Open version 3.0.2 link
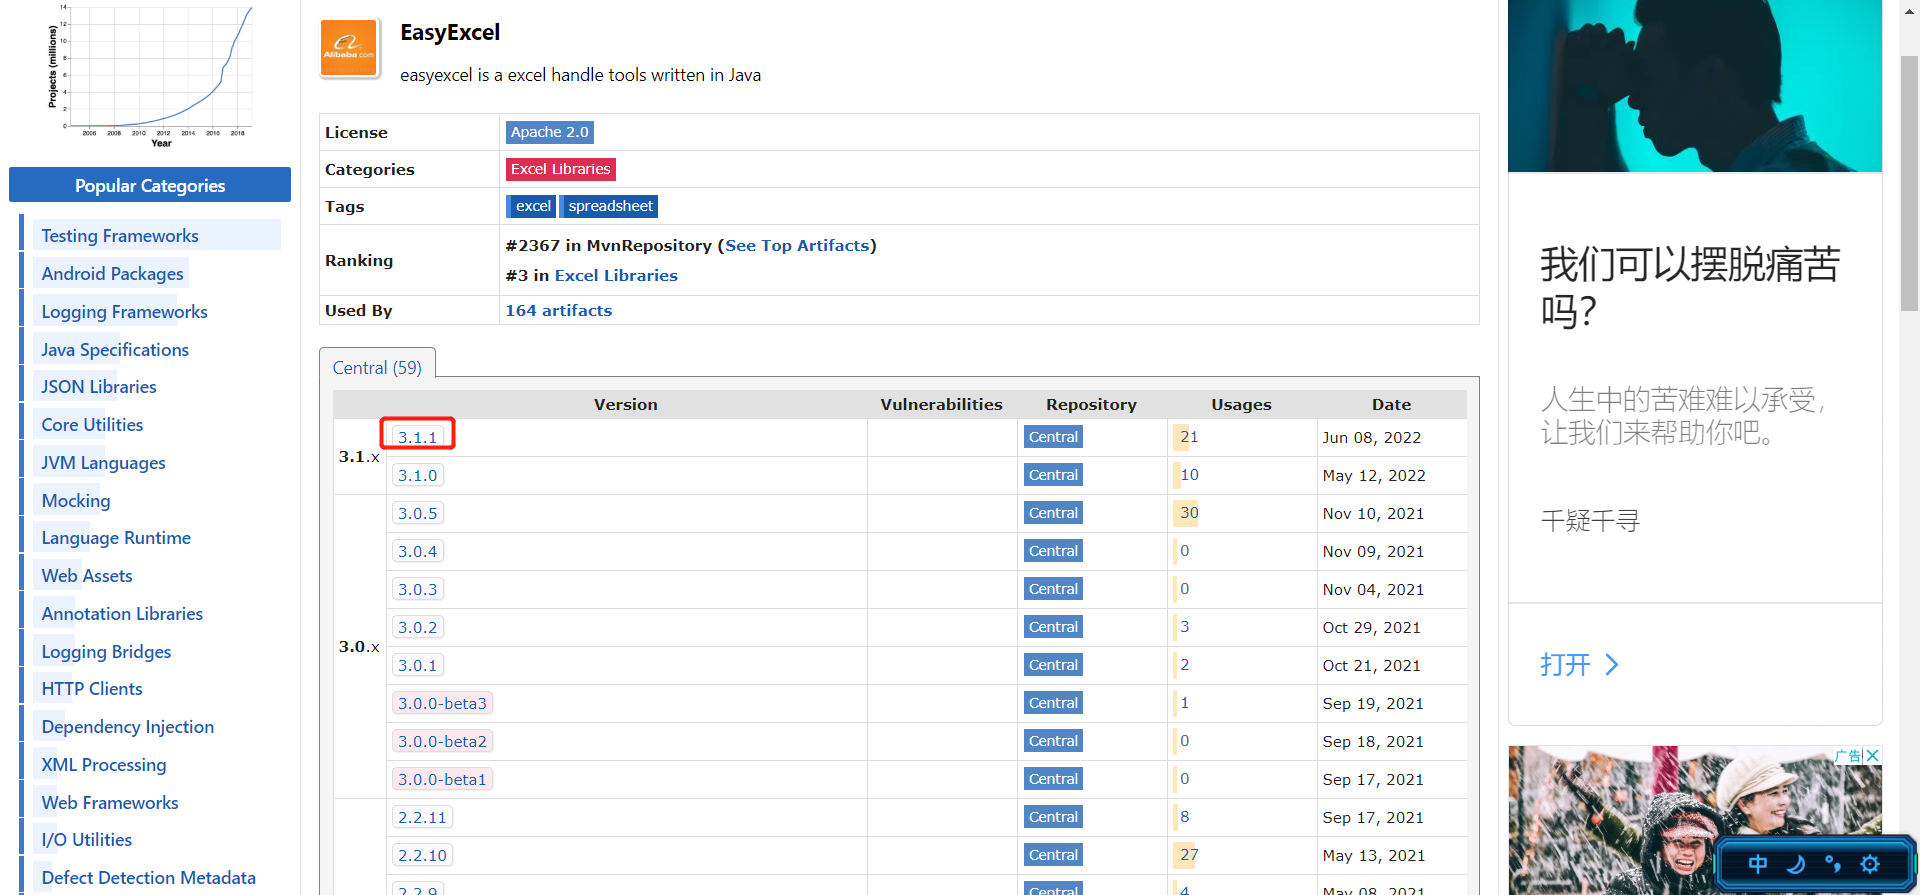The width and height of the screenshot is (1920, 895). (x=418, y=627)
